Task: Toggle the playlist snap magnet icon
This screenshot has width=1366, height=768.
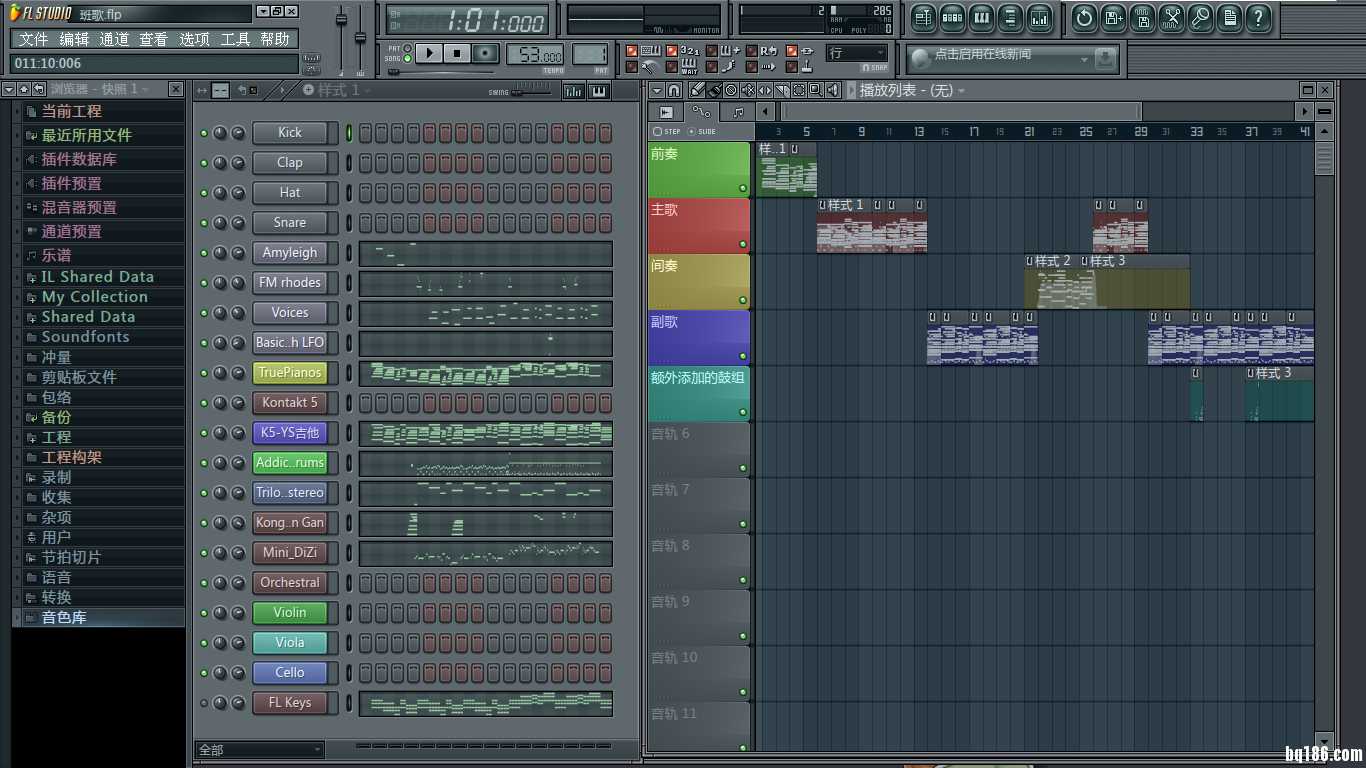Action: point(674,90)
